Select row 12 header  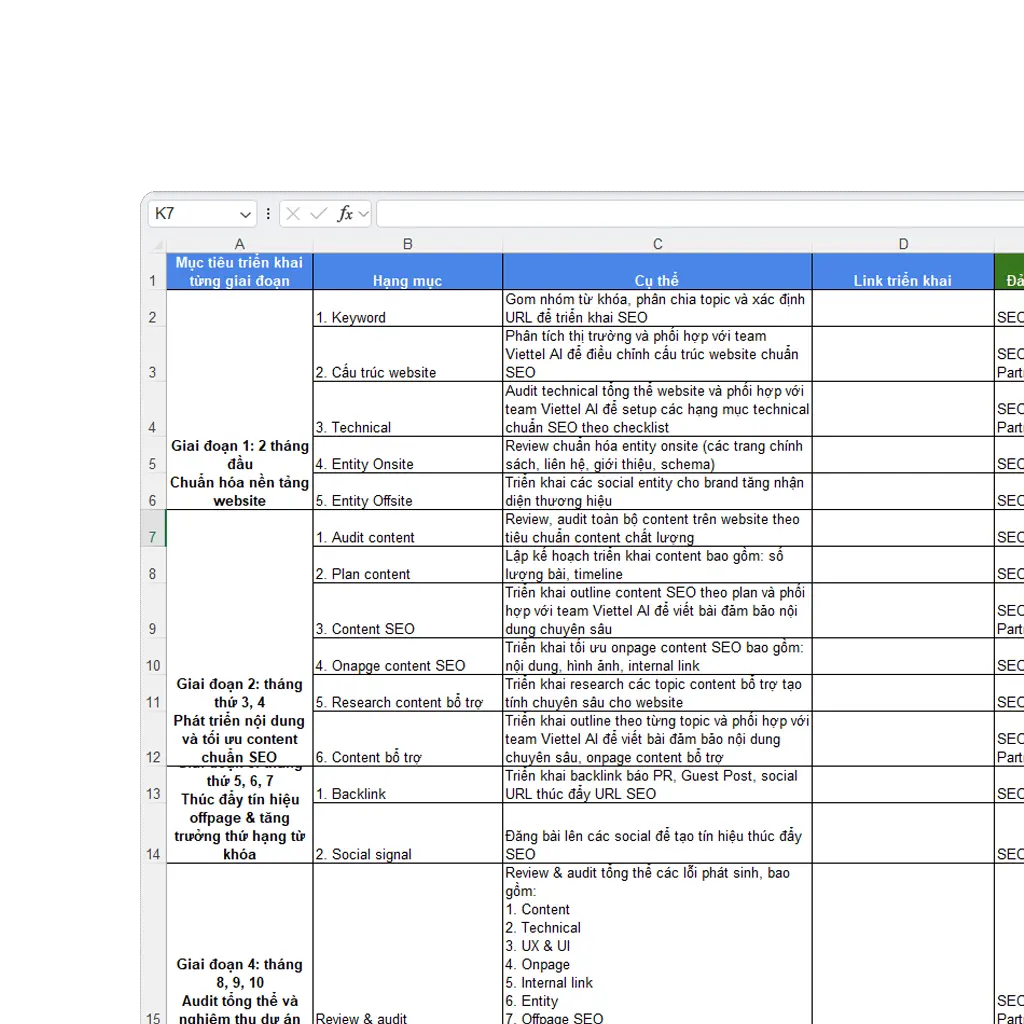[x=153, y=739]
